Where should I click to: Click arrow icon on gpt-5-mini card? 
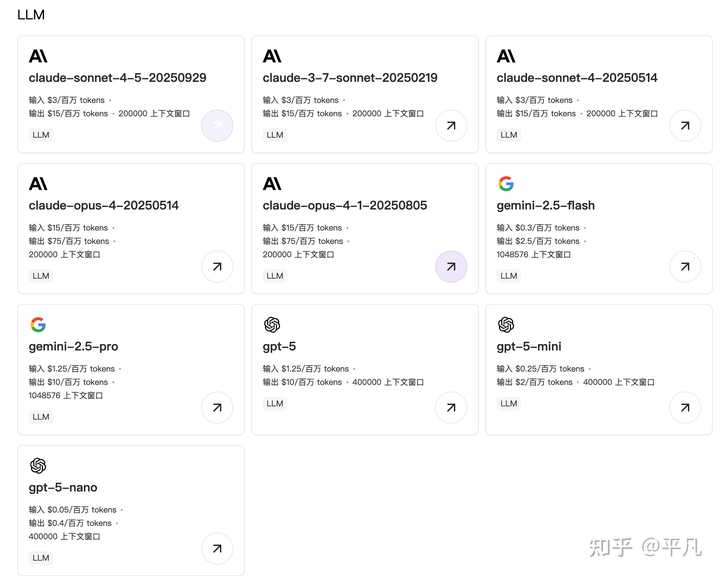click(x=685, y=408)
